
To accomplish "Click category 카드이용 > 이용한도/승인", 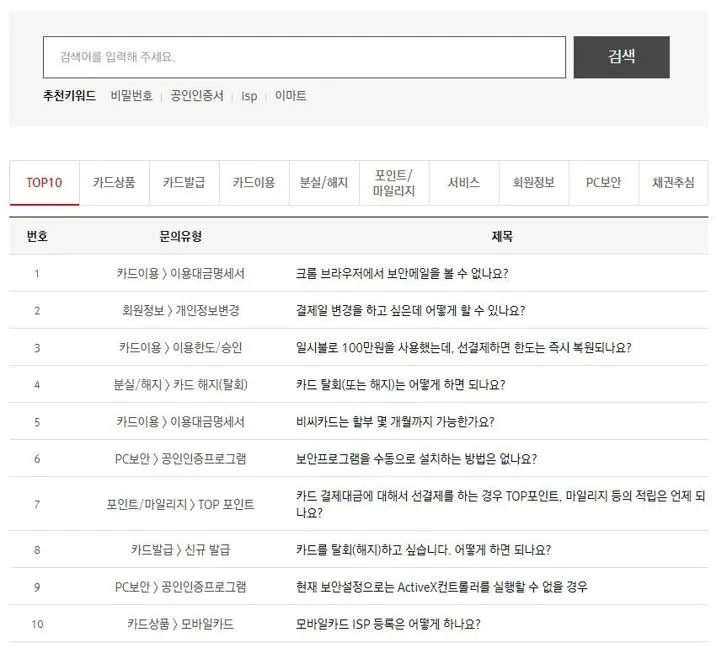I will click(x=181, y=348).
